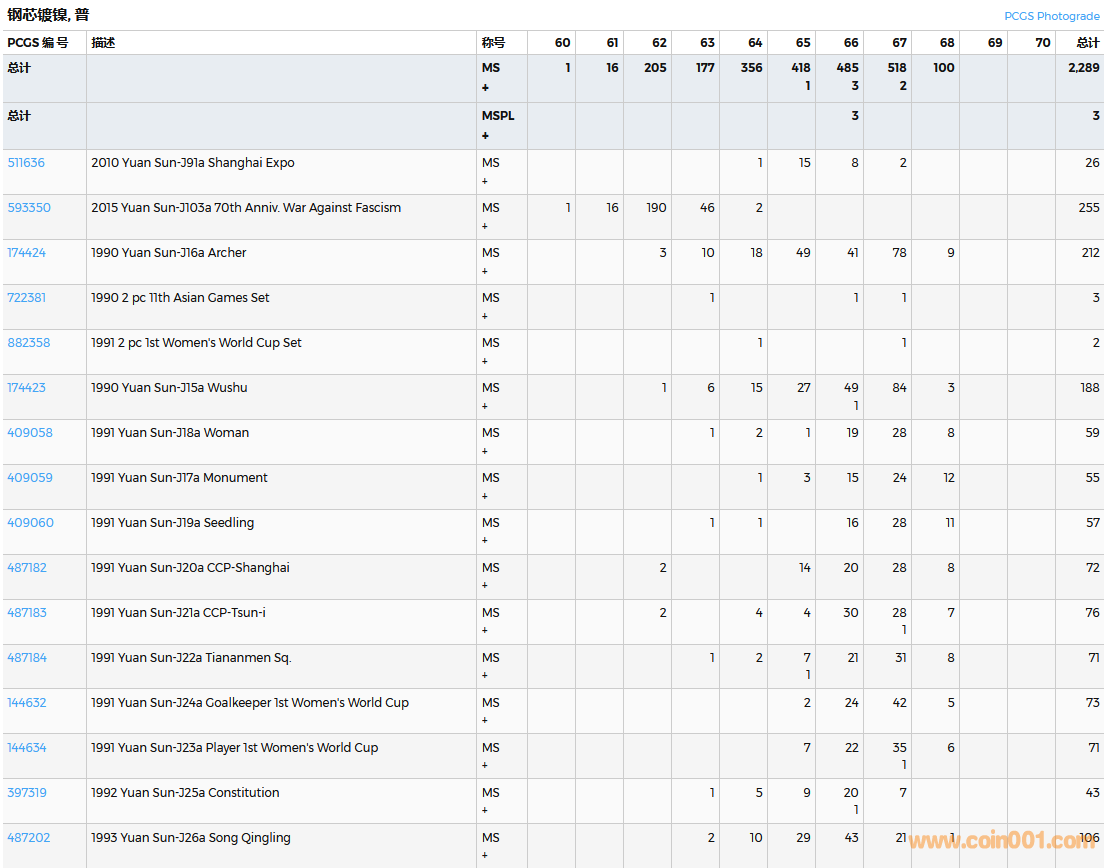This screenshot has height=868, width=1108.
Task: Open PCGS number 511636 link
Action: coord(26,163)
